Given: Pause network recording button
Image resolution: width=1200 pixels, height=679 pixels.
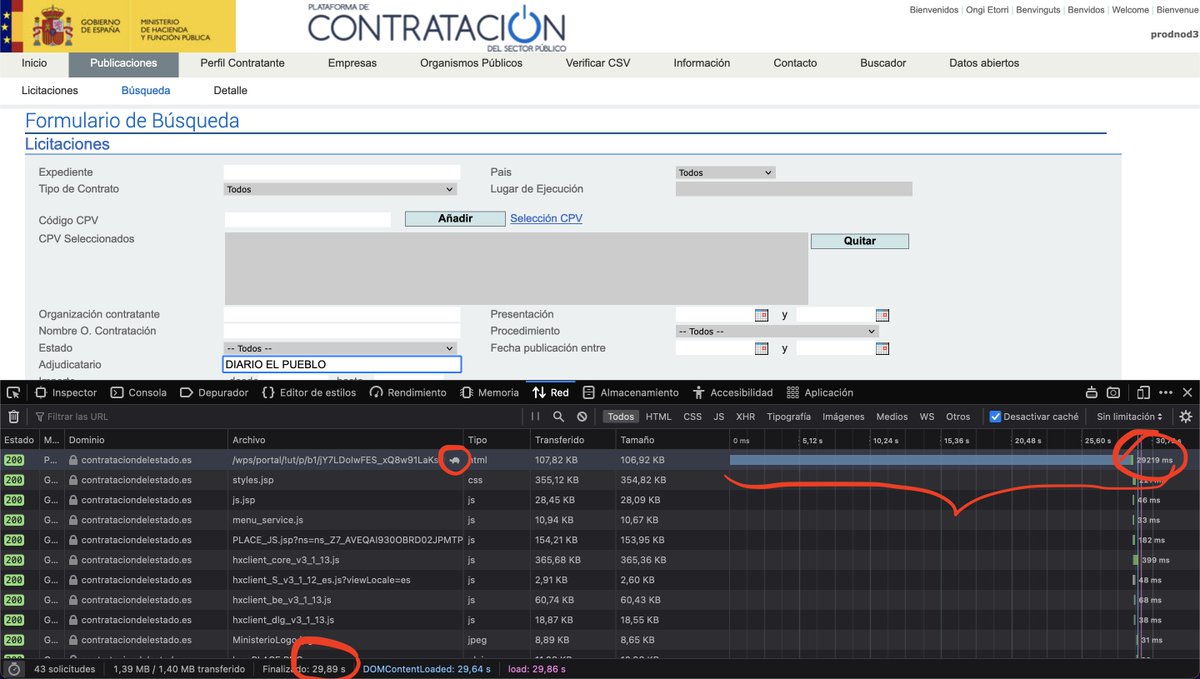Looking at the screenshot, I should (x=535, y=416).
